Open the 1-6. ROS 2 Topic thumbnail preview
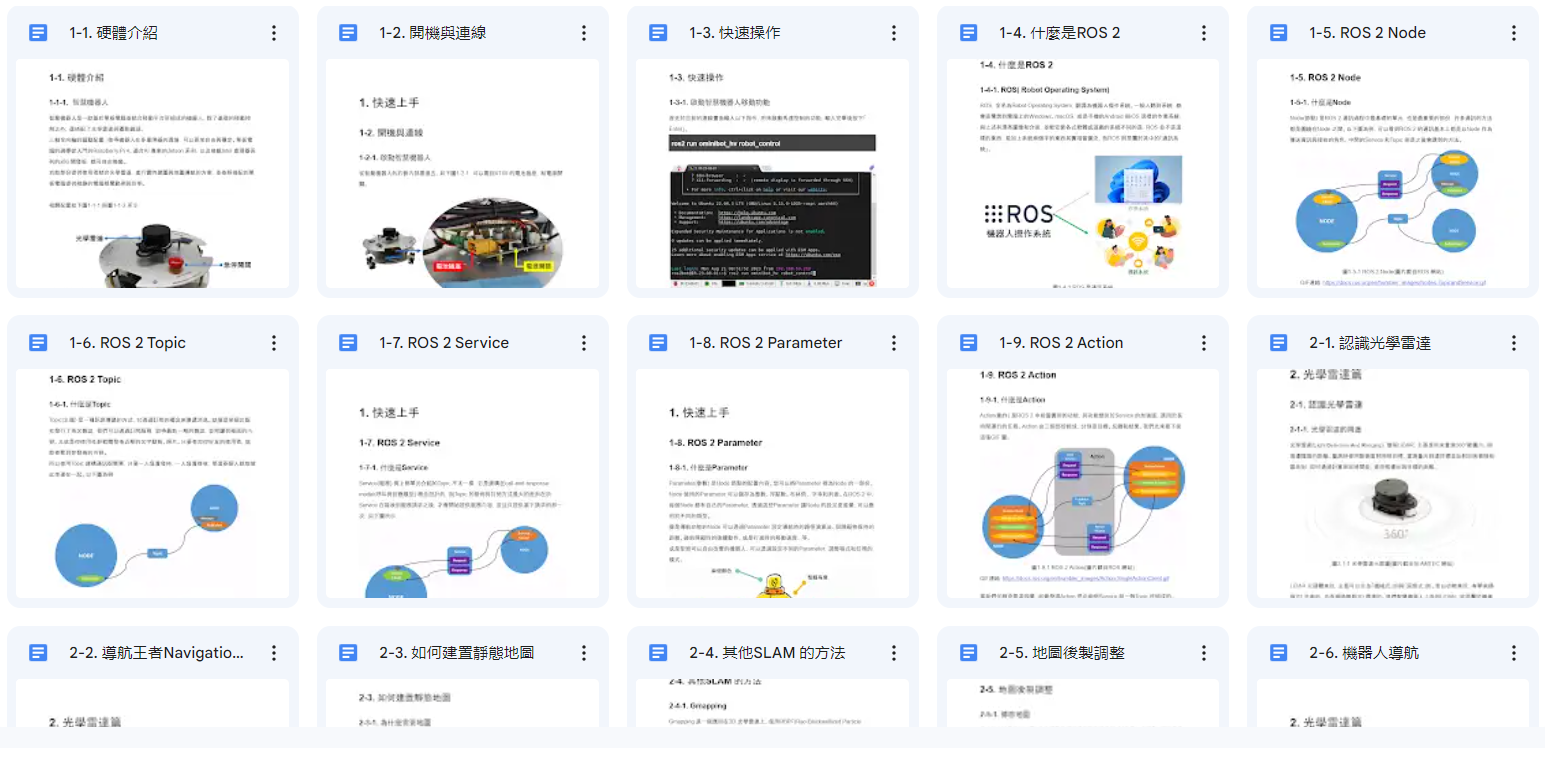 click(153, 484)
